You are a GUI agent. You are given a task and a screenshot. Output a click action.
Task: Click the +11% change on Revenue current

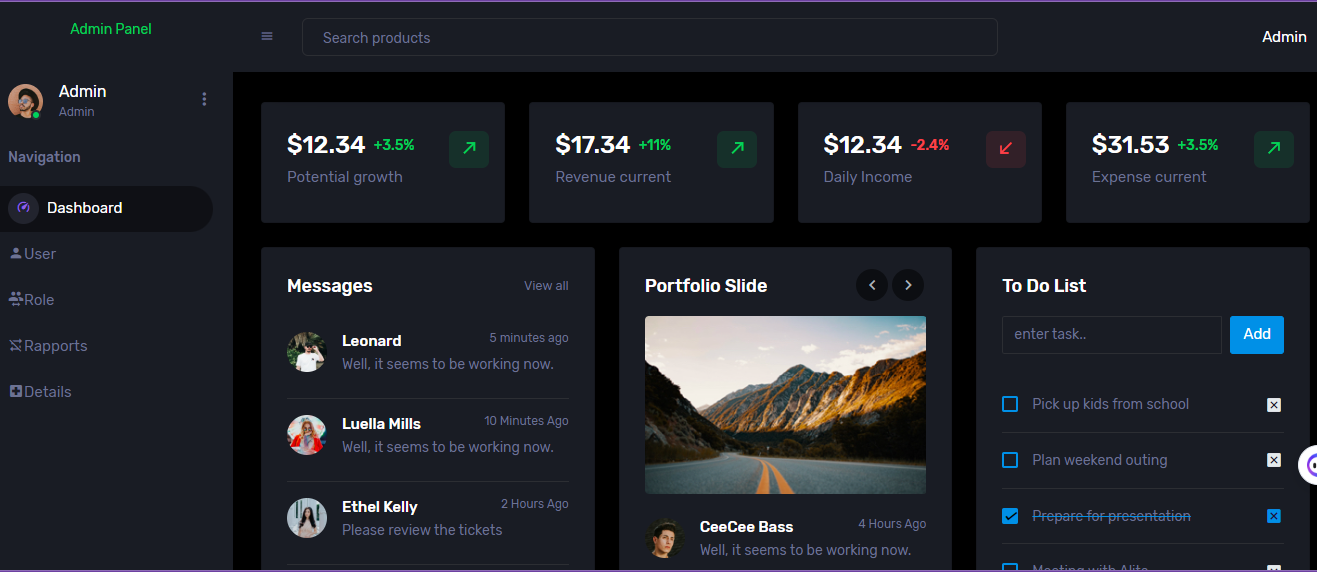(x=655, y=145)
